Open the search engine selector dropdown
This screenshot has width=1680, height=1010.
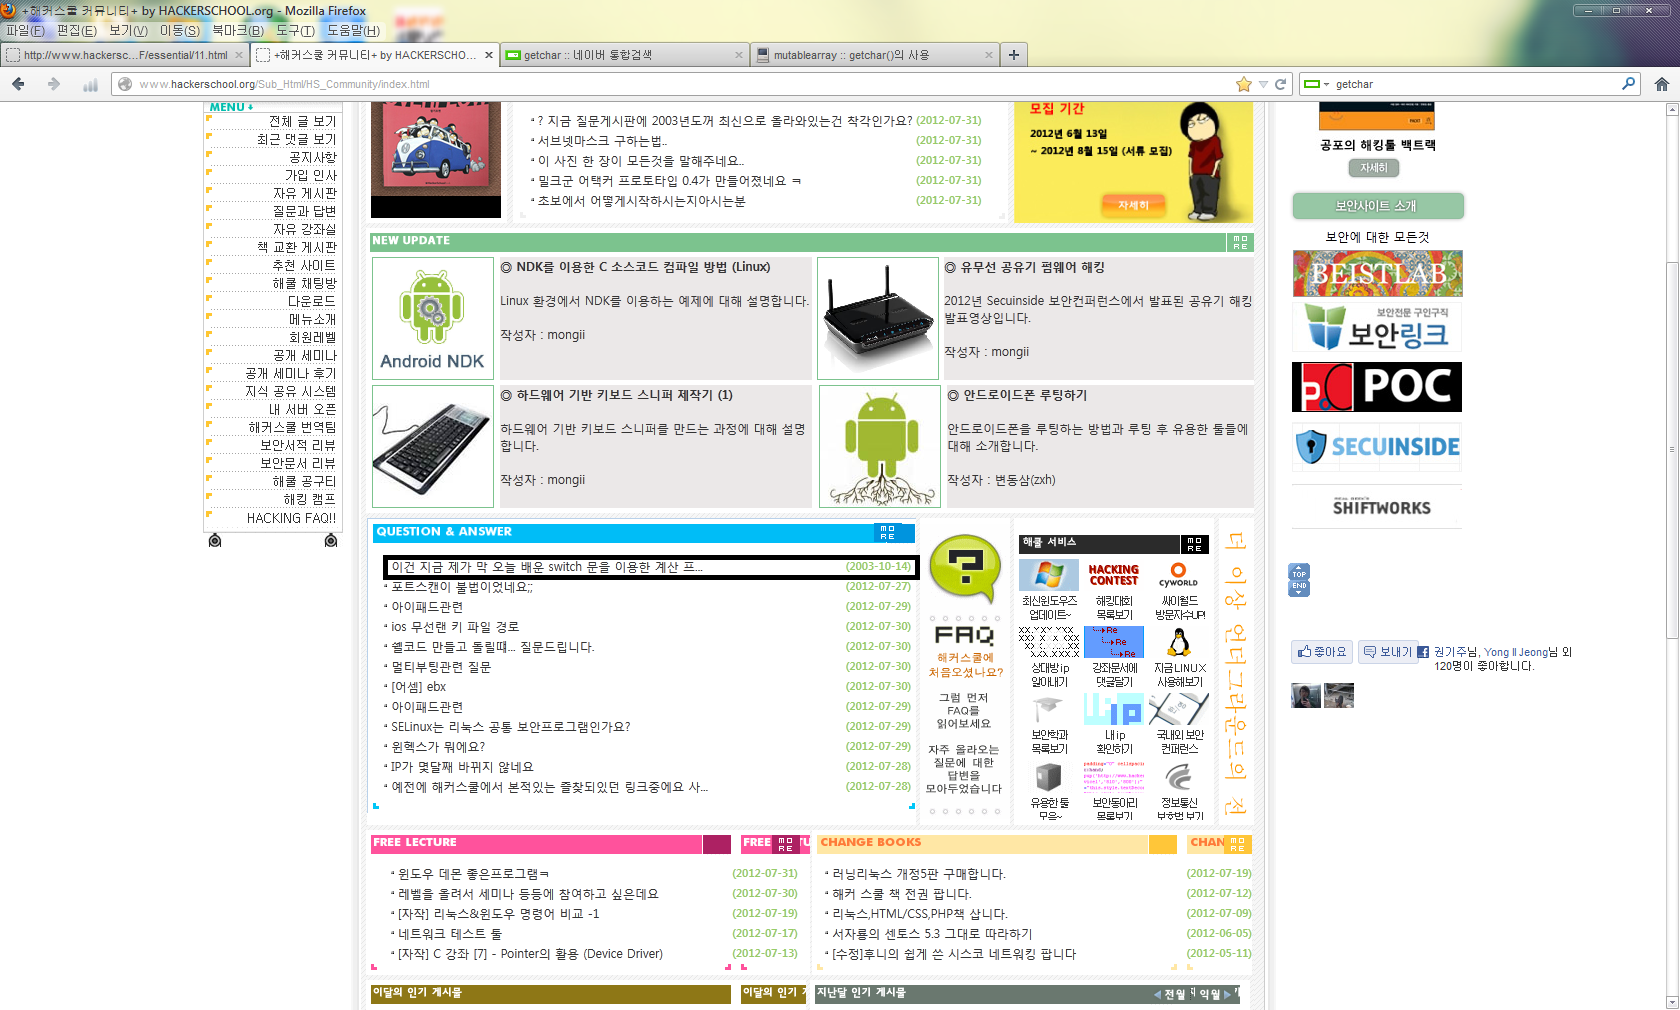pyautogui.click(x=1316, y=84)
